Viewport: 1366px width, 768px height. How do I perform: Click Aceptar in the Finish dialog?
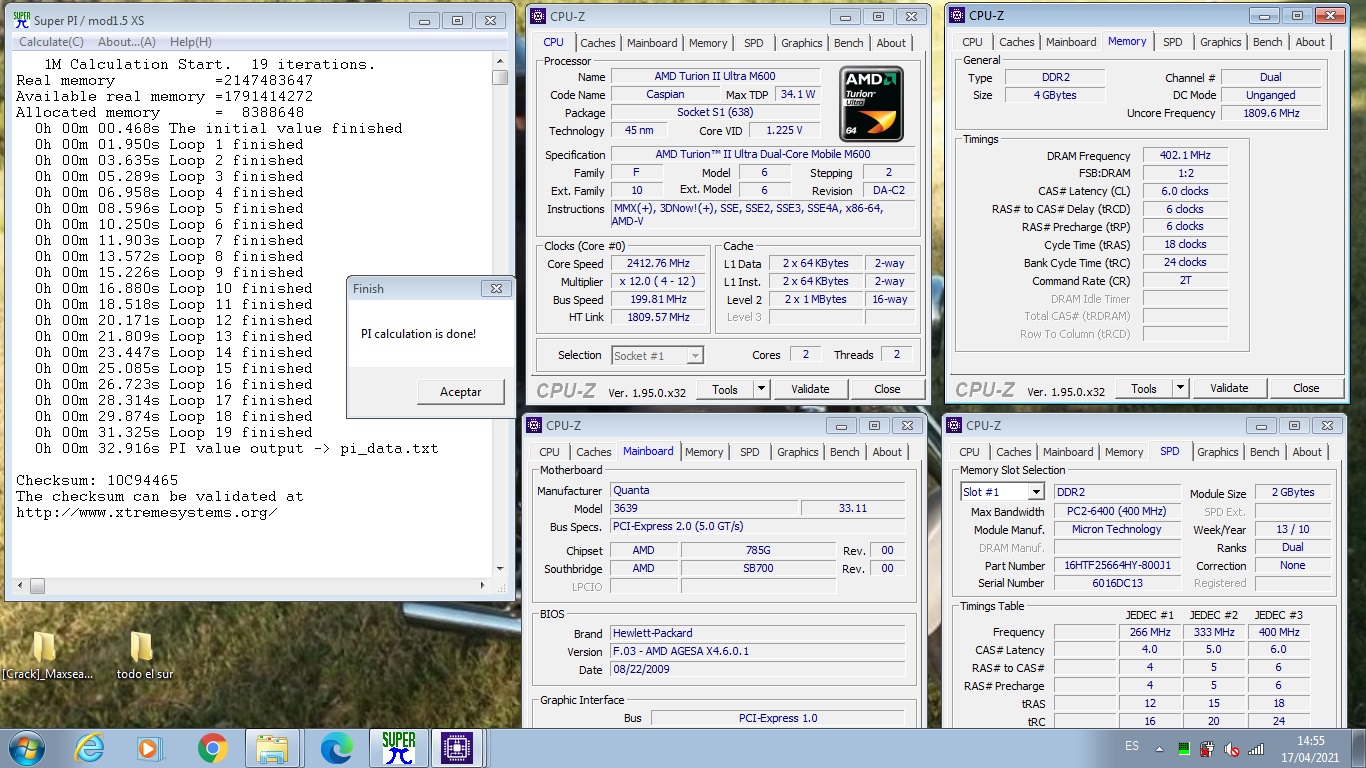click(x=460, y=392)
